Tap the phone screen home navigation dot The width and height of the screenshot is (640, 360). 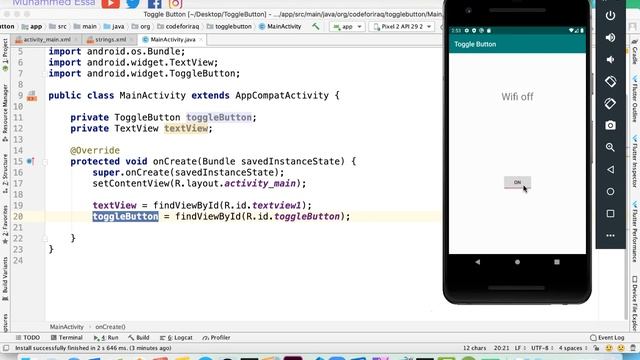click(x=517, y=262)
